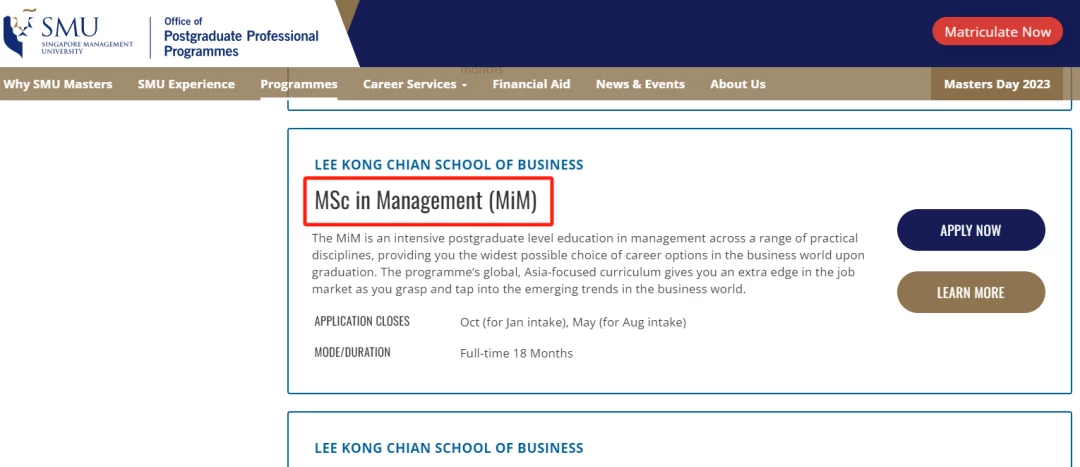
Task: Click the MSc in Management (MiM) title
Action: pyautogui.click(x=426, y=201)
